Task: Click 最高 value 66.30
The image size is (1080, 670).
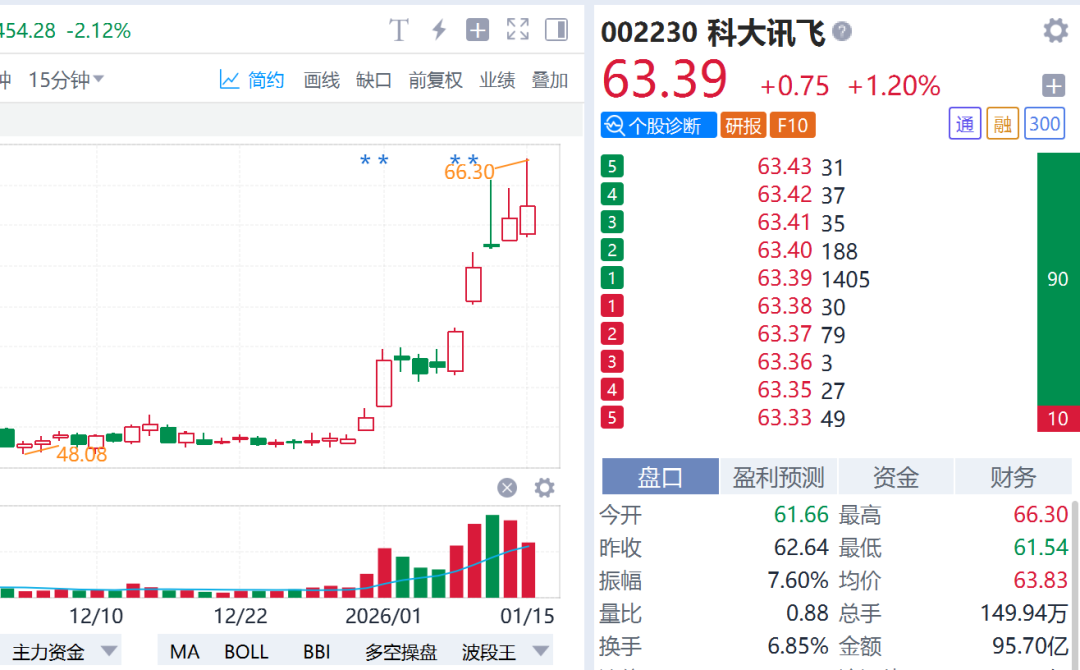Action: [1040, 514]
